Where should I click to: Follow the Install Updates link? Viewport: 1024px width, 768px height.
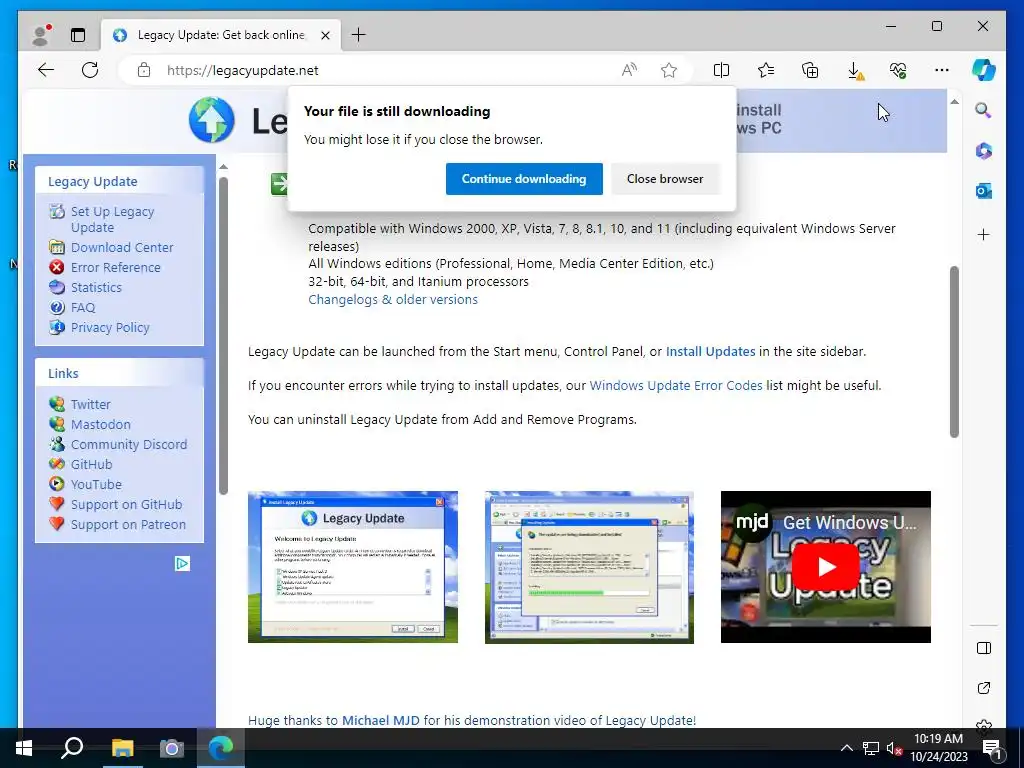pos(711,351)
